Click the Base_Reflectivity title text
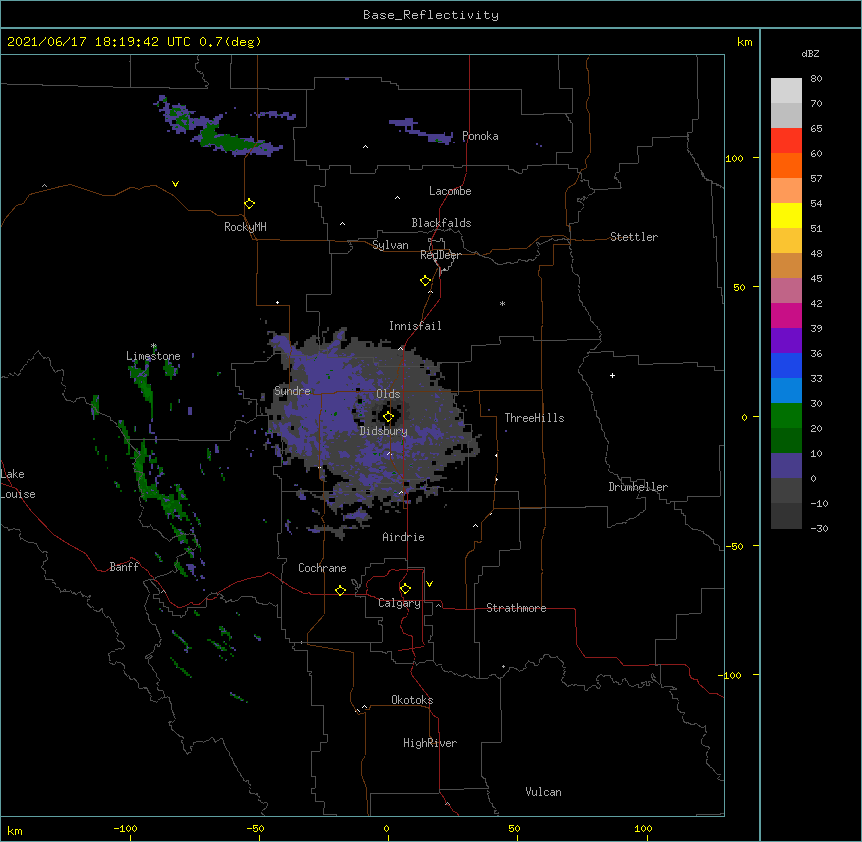 431,15
